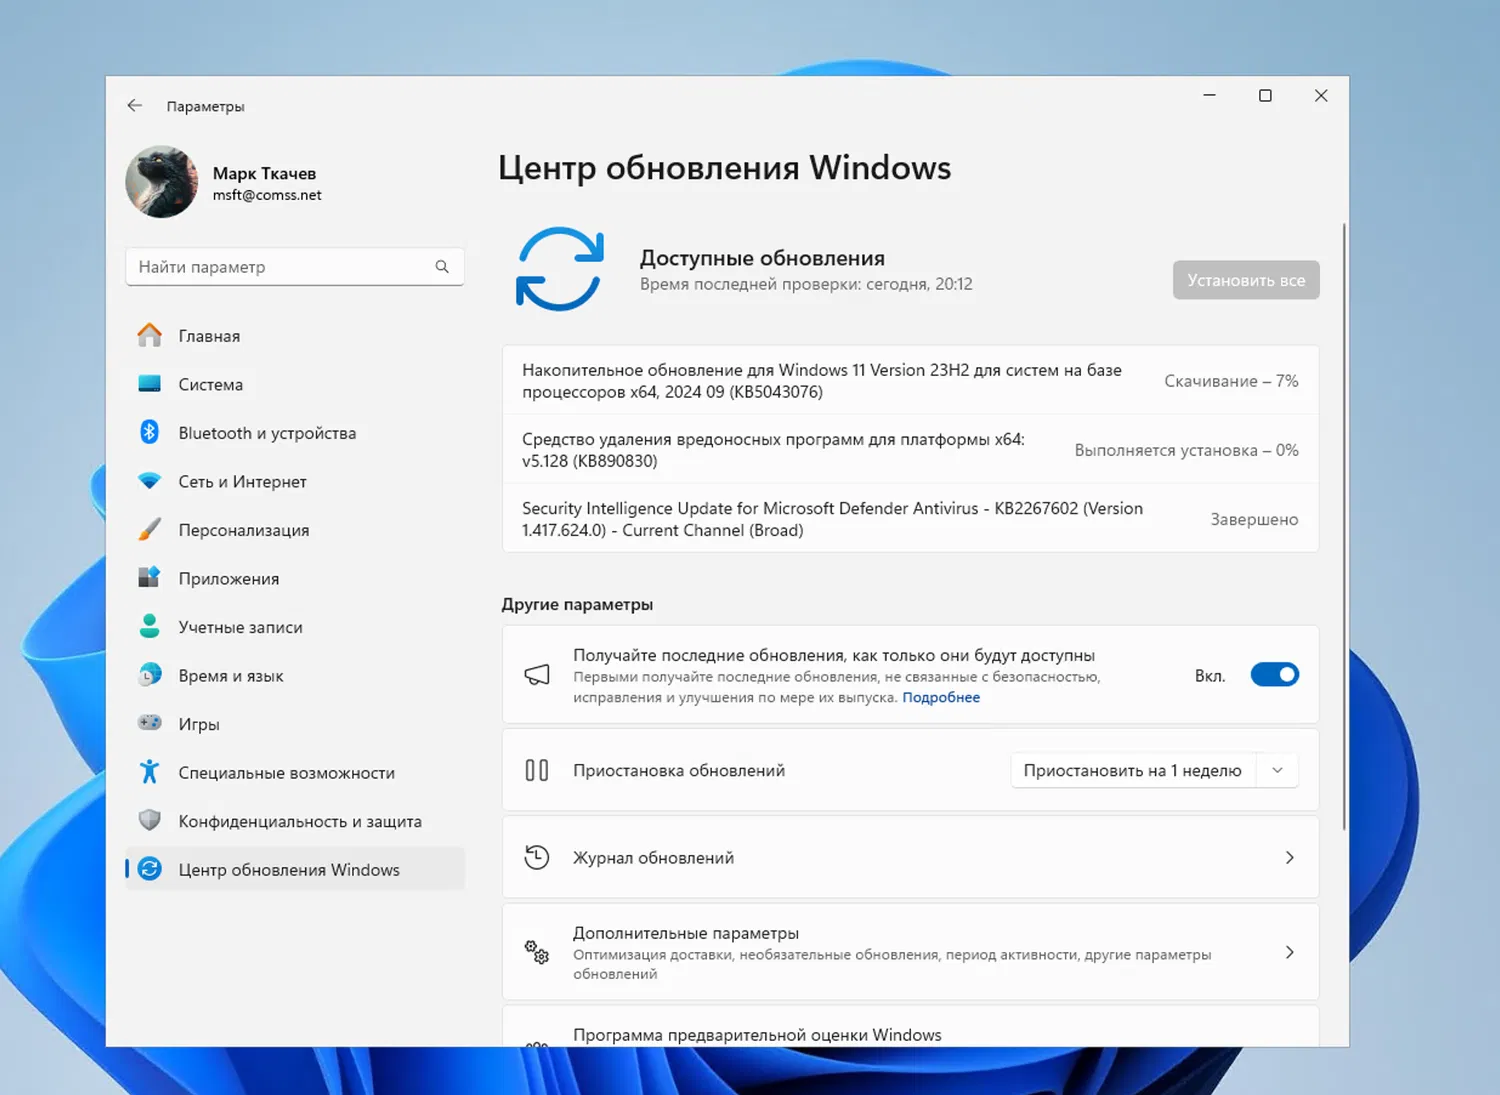Click the Центр обновления Windows sidebar icon
Screen dimensions: 1500x1095
(150, 869)
